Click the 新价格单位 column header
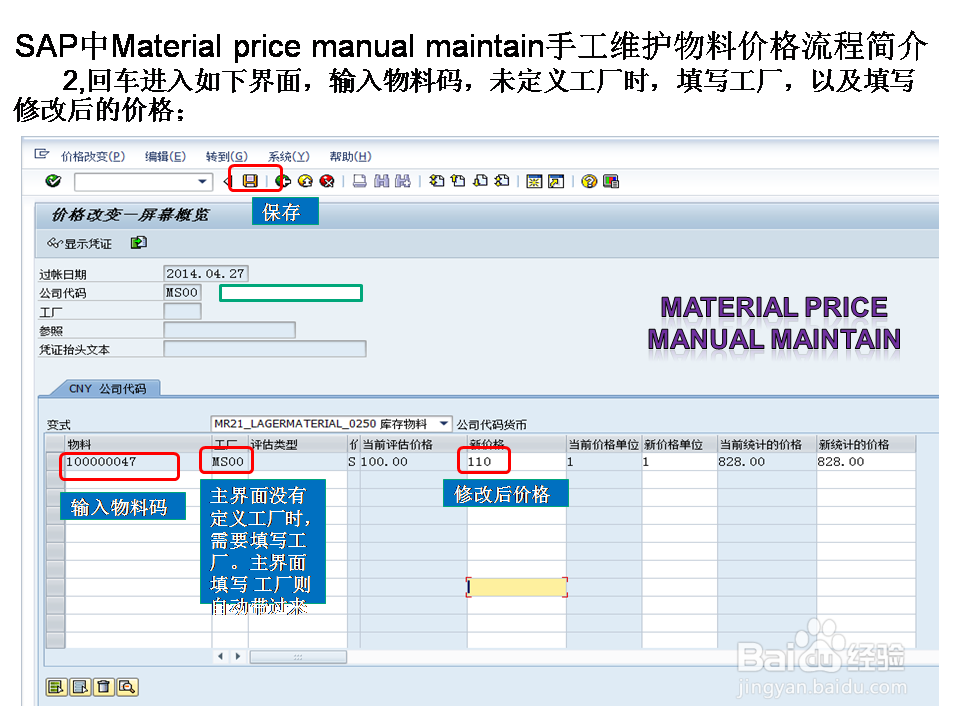This screenshot has width=960, height=720. (x=679, y=444)
